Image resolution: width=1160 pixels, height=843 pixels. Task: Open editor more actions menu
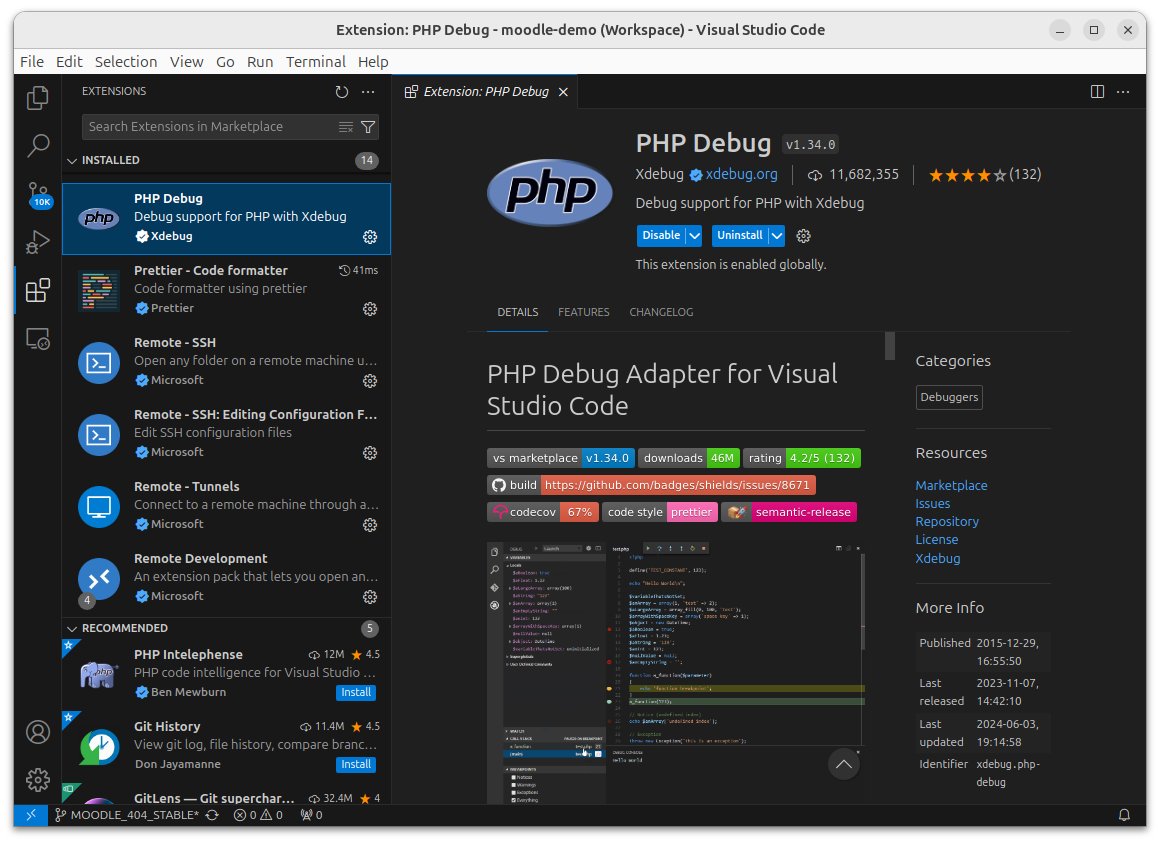click(1123, 92)
